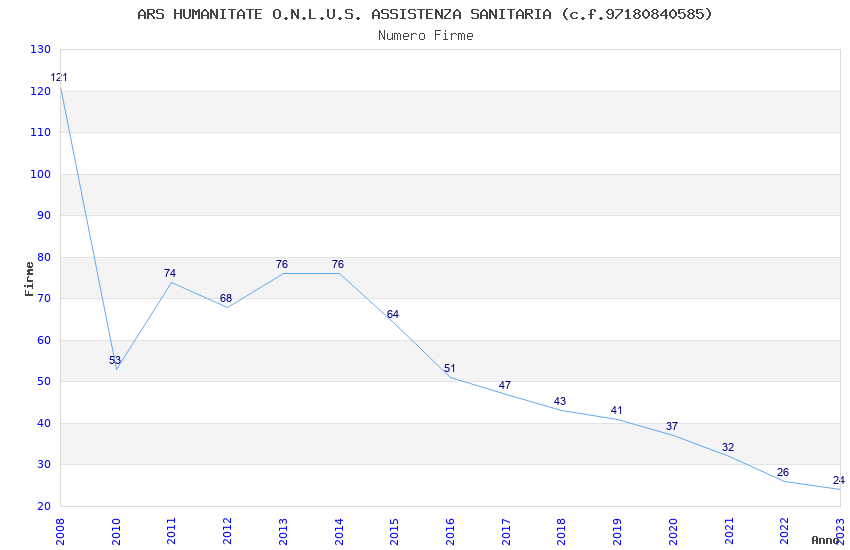Click the 'Numero Firme' subtitle
This screenshot has height=550, width=850.
[426, 36]
